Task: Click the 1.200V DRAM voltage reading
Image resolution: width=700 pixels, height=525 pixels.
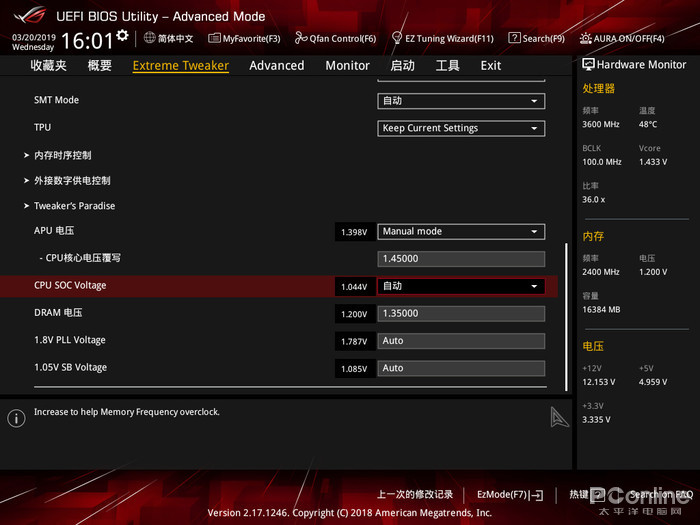Action: [354, 314]
